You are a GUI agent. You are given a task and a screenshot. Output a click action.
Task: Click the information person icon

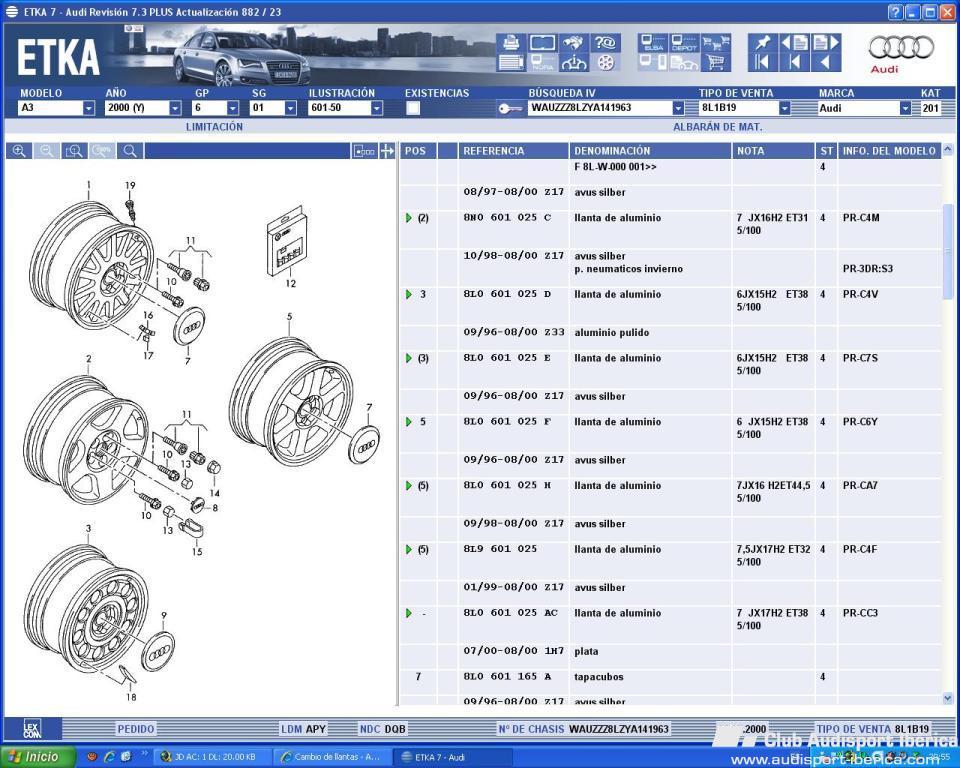point(574,62)
